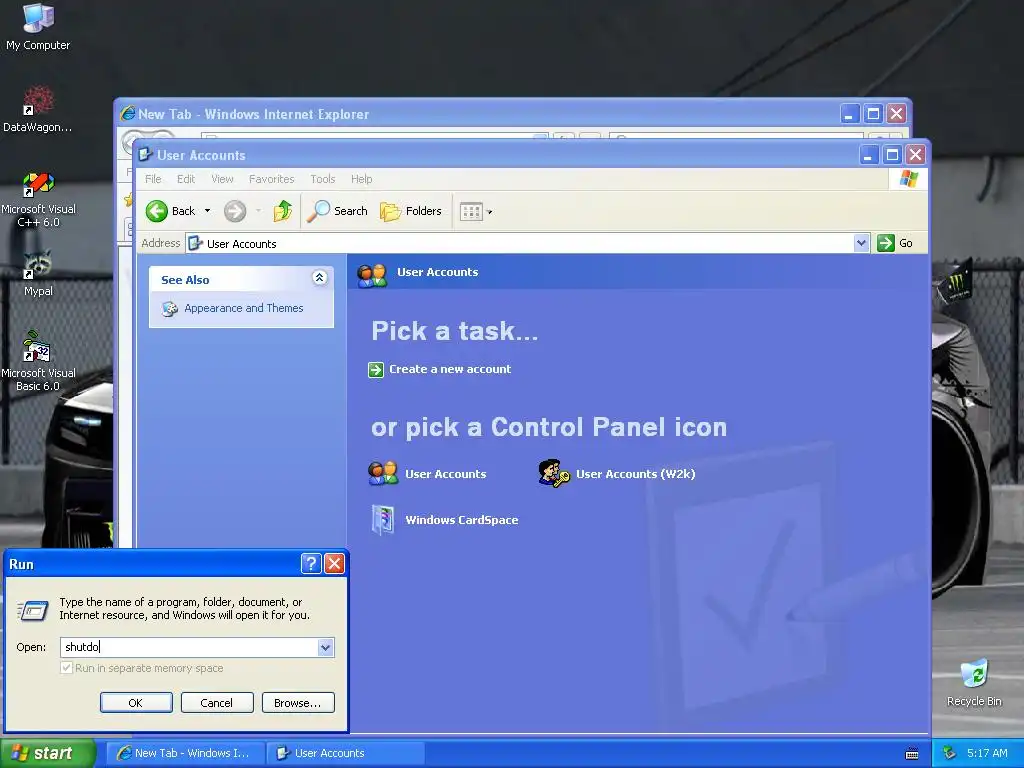Open the DataWagon desktop shortcut

(38, 109)
